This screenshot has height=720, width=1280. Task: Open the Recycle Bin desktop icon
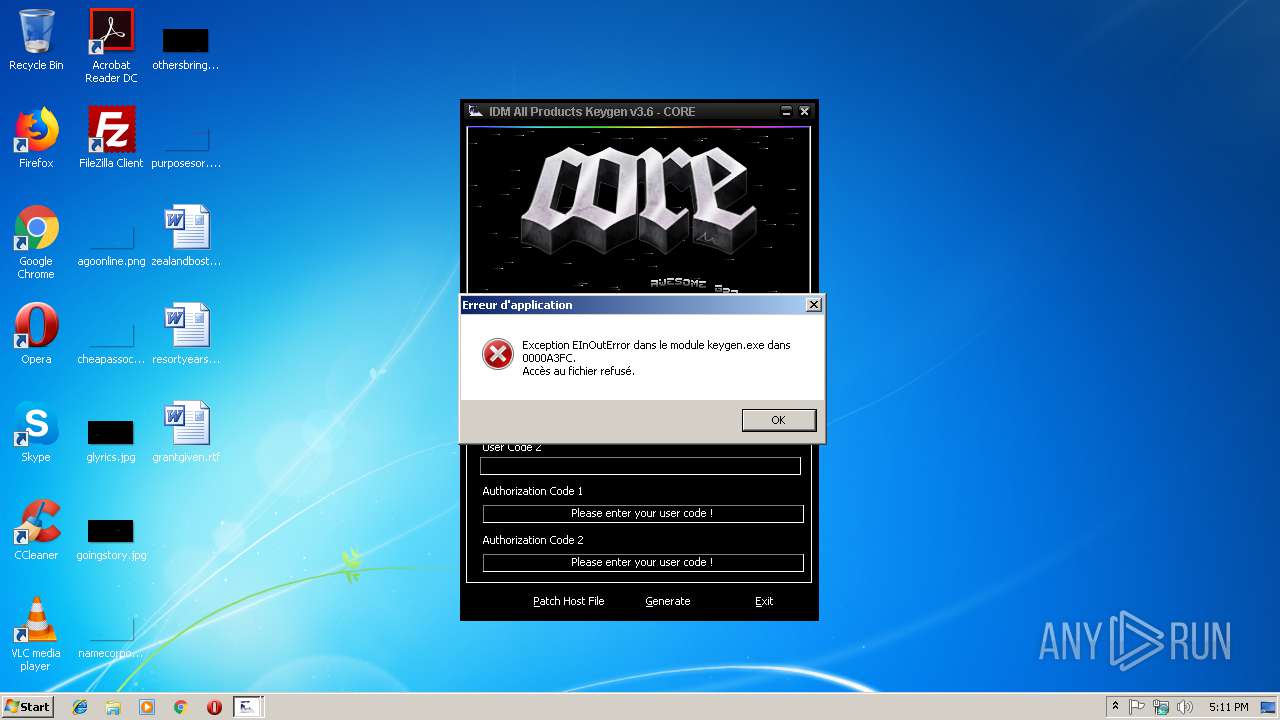click(36, 41)
